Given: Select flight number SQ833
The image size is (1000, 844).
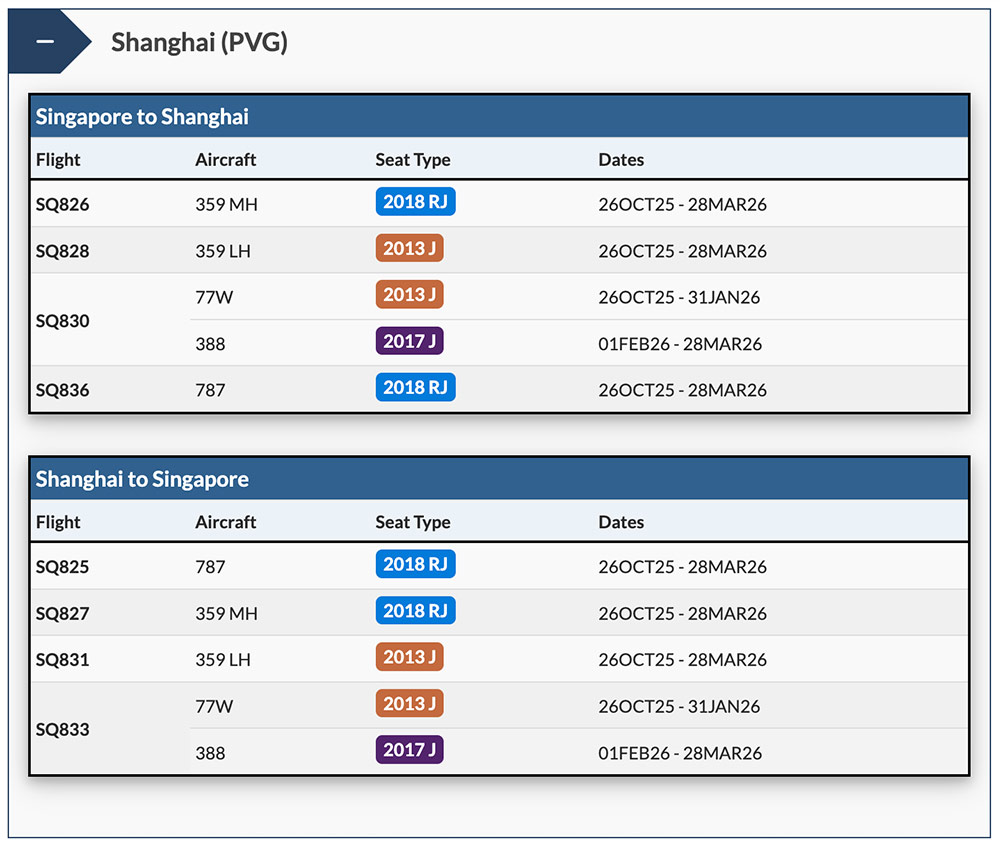Looking at the screenshot, I should pos(62,730).
